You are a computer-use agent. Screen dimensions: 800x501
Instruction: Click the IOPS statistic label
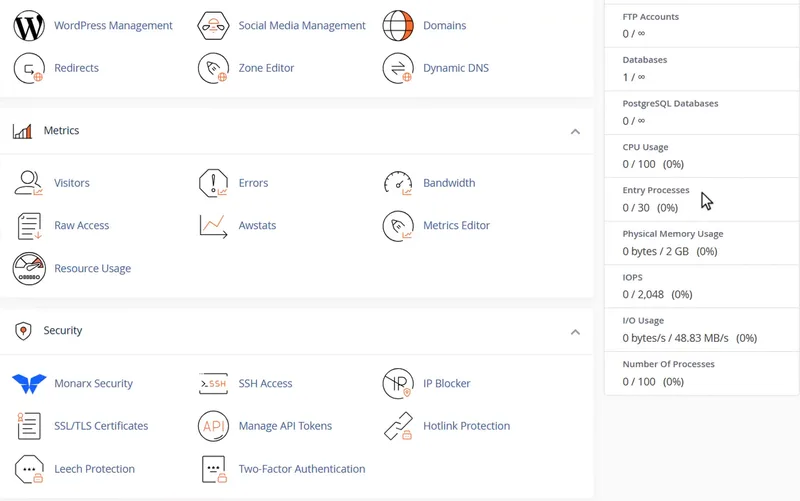coord(633,278)
